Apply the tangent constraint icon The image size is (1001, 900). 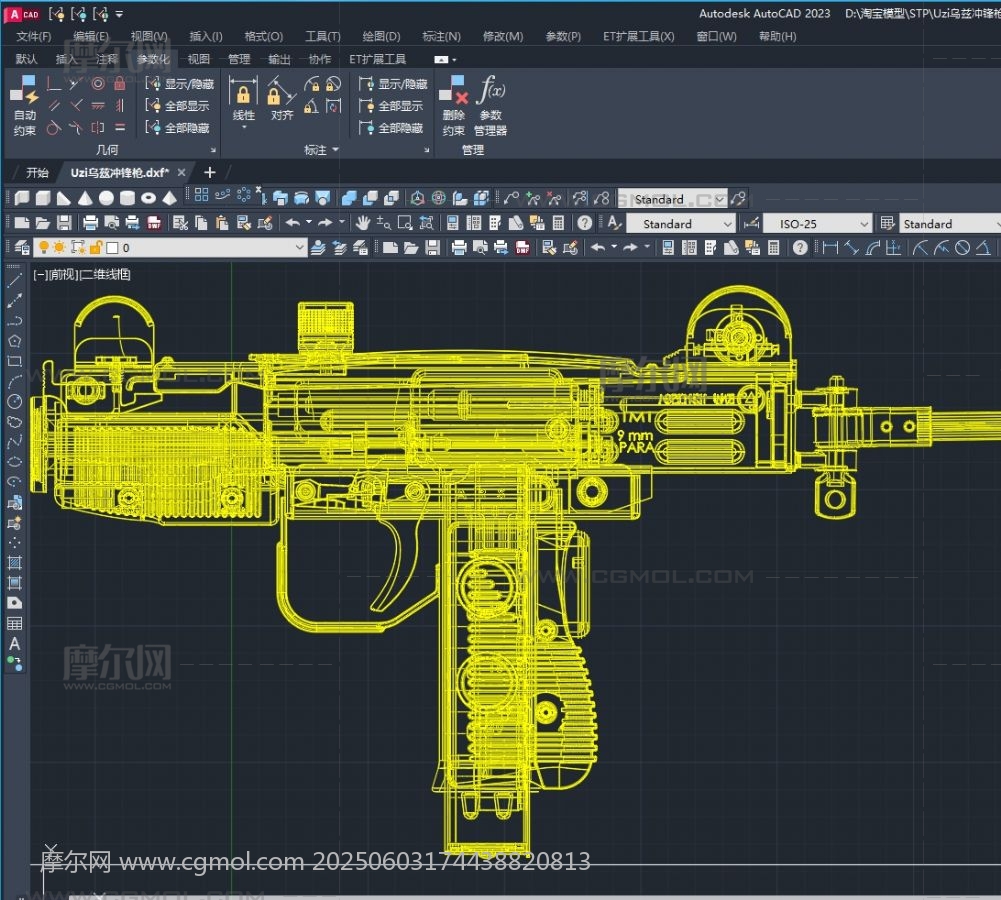54,128
